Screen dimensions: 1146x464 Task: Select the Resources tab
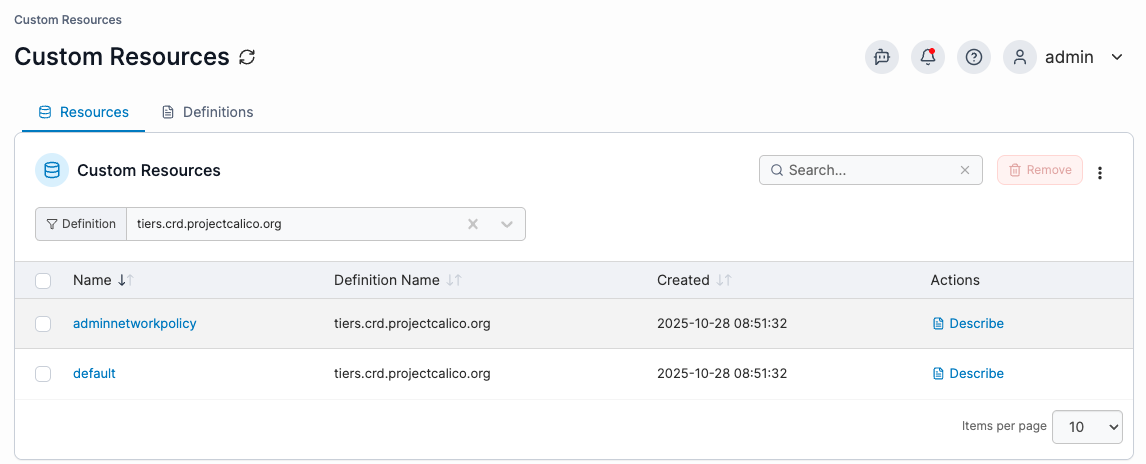point(84,112)
